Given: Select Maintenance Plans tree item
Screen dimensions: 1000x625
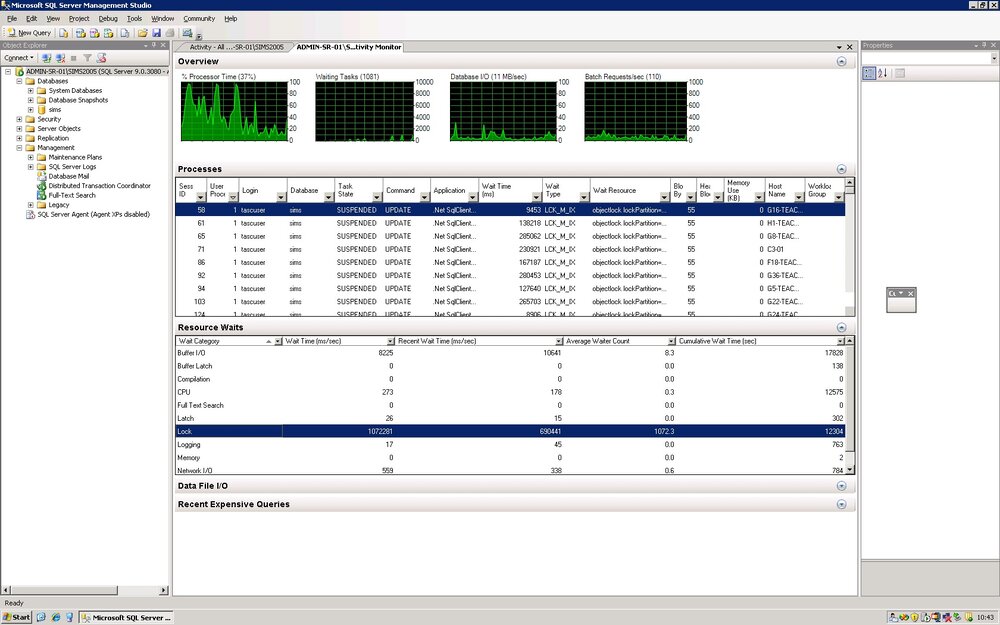Looking at the screenshot, I should (75, 157).
